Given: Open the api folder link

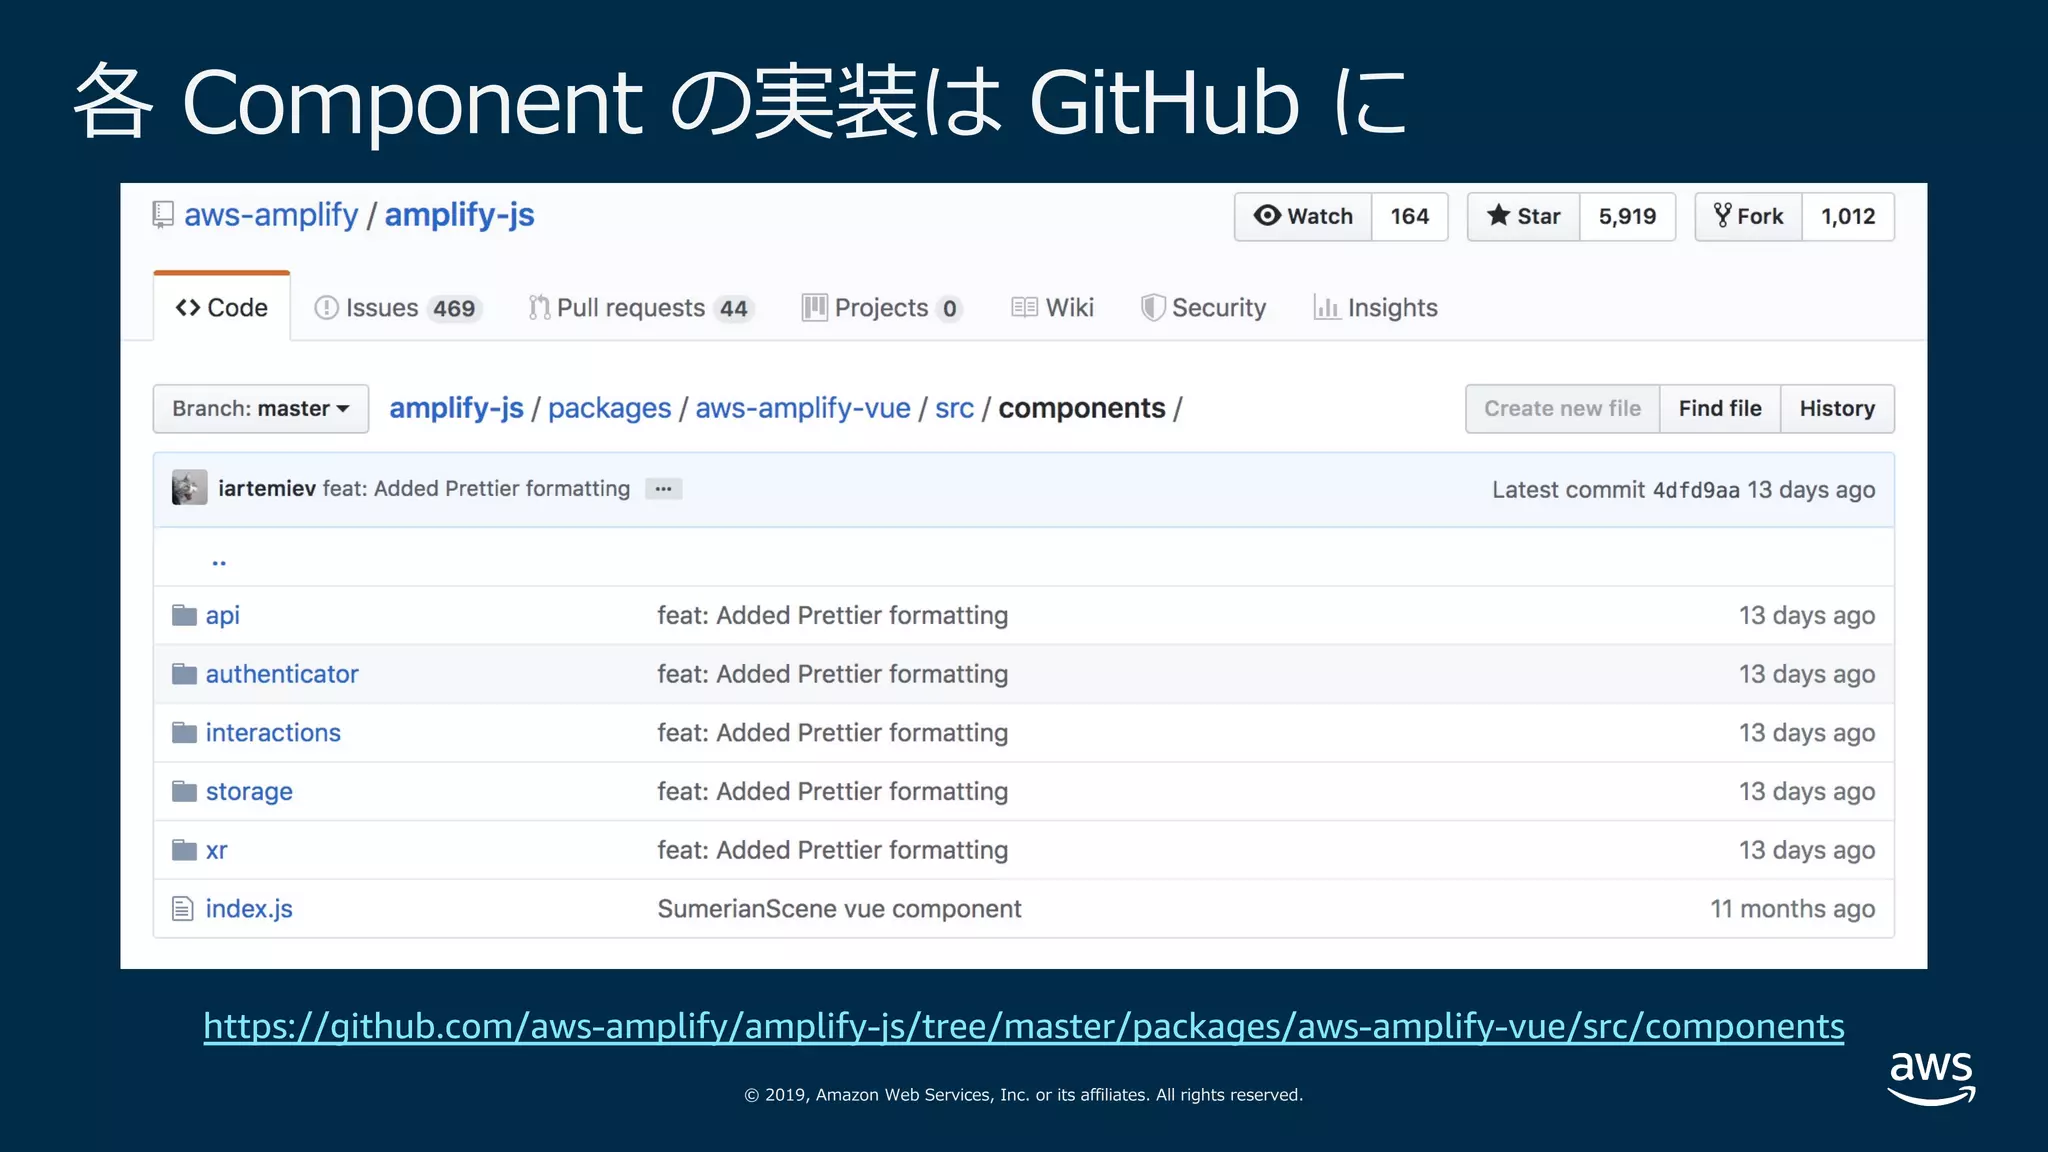Looking at the screenshot, I should click(223, 616).
